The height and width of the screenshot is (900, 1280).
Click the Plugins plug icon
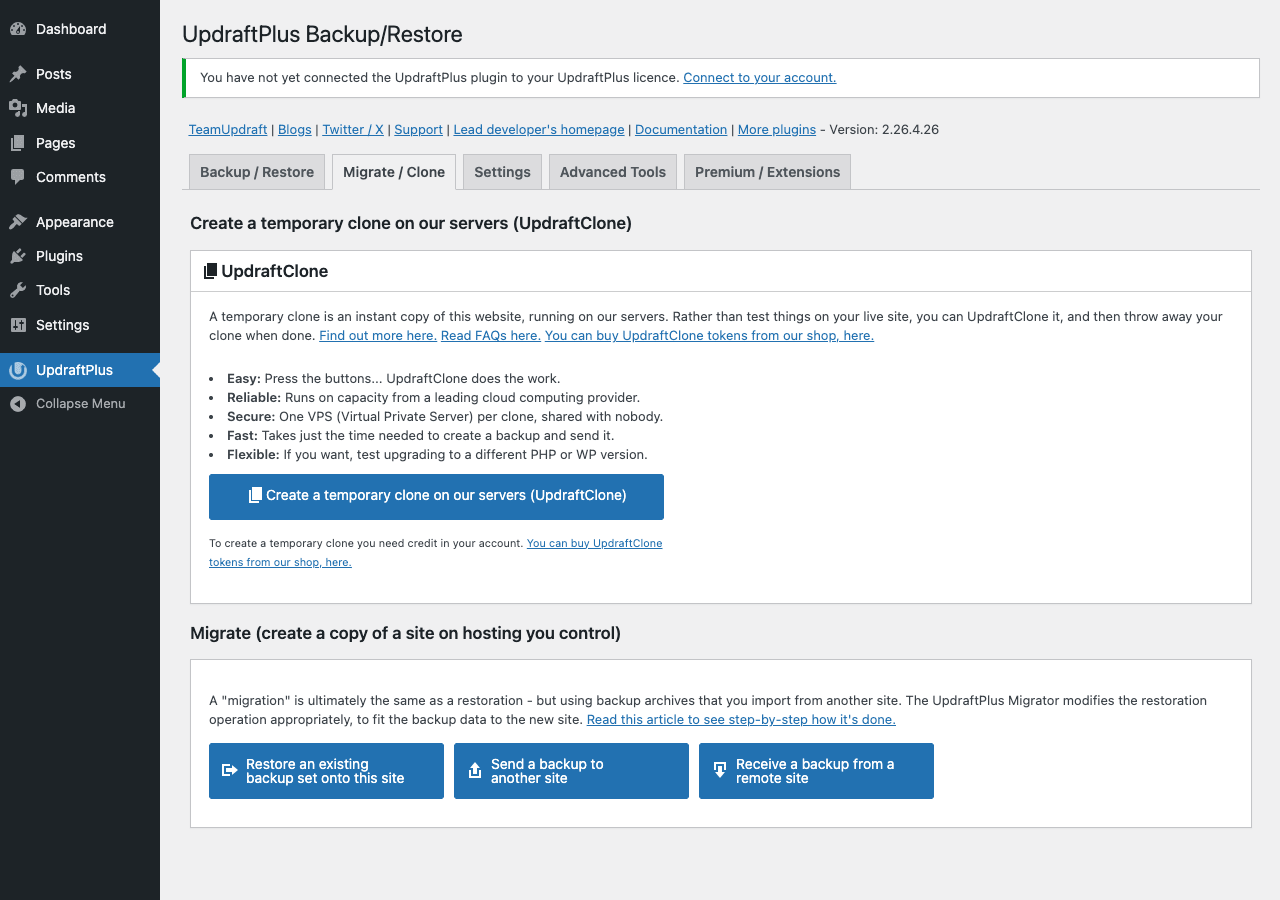(18, 256)
